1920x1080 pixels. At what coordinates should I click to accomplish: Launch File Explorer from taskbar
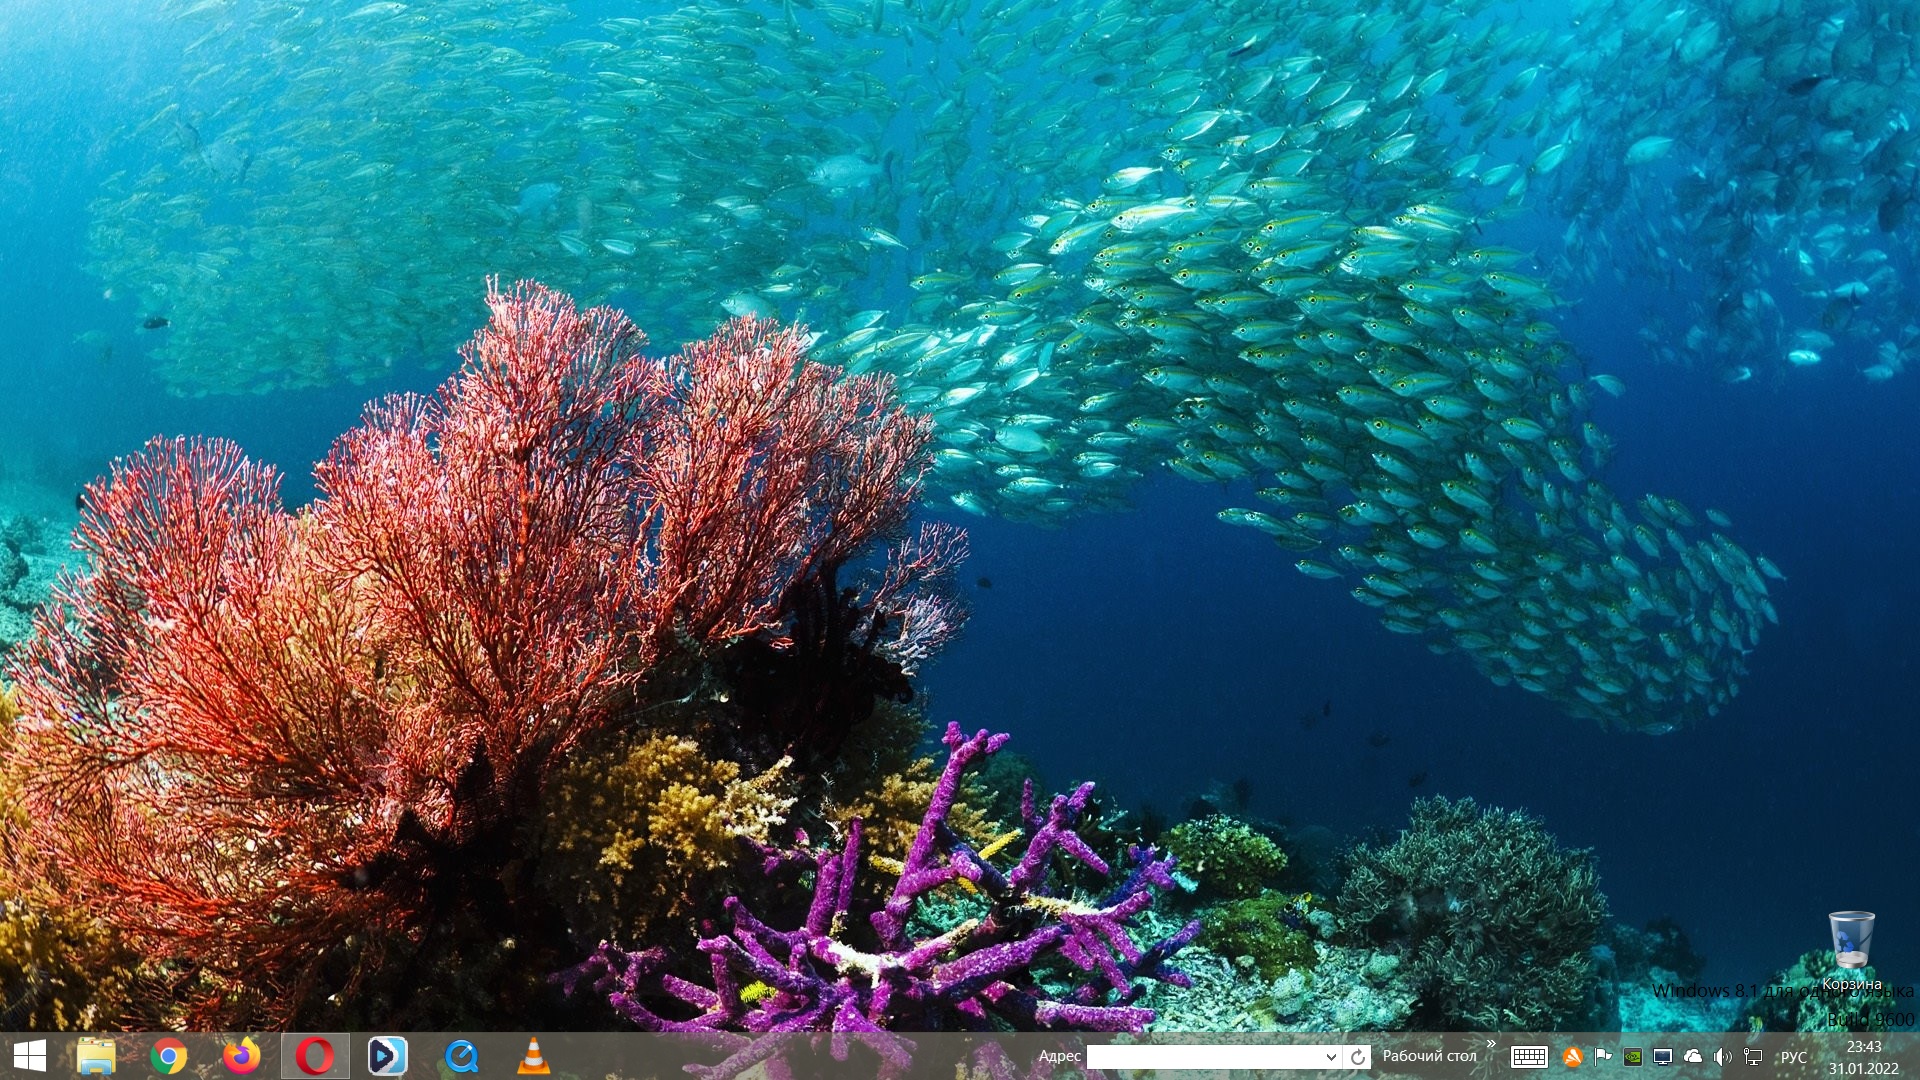[x=96, y=1056]
